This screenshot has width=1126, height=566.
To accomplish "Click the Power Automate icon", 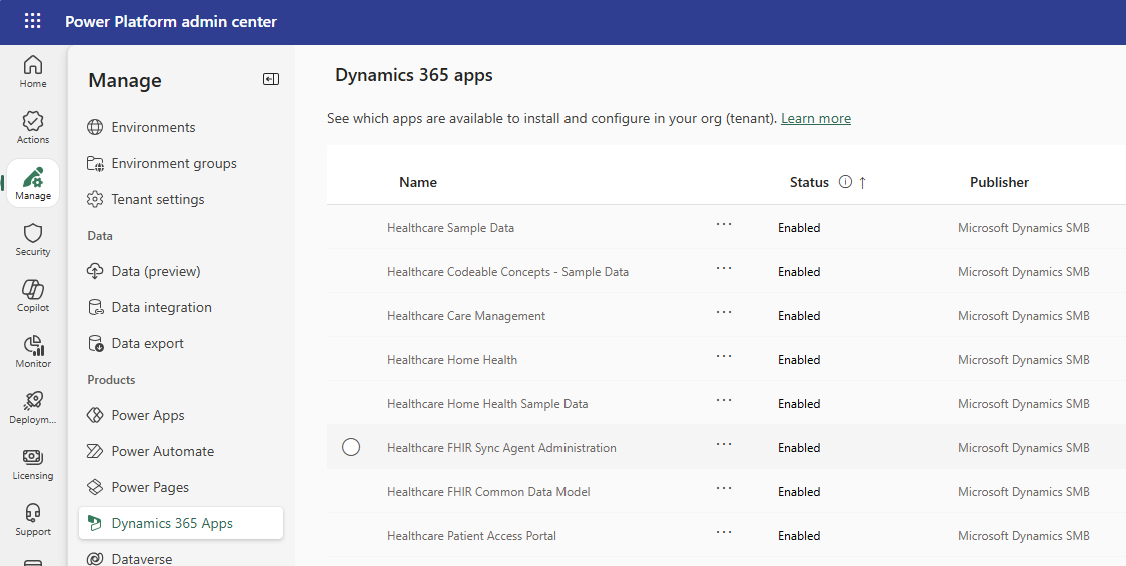I will [95, 451].
